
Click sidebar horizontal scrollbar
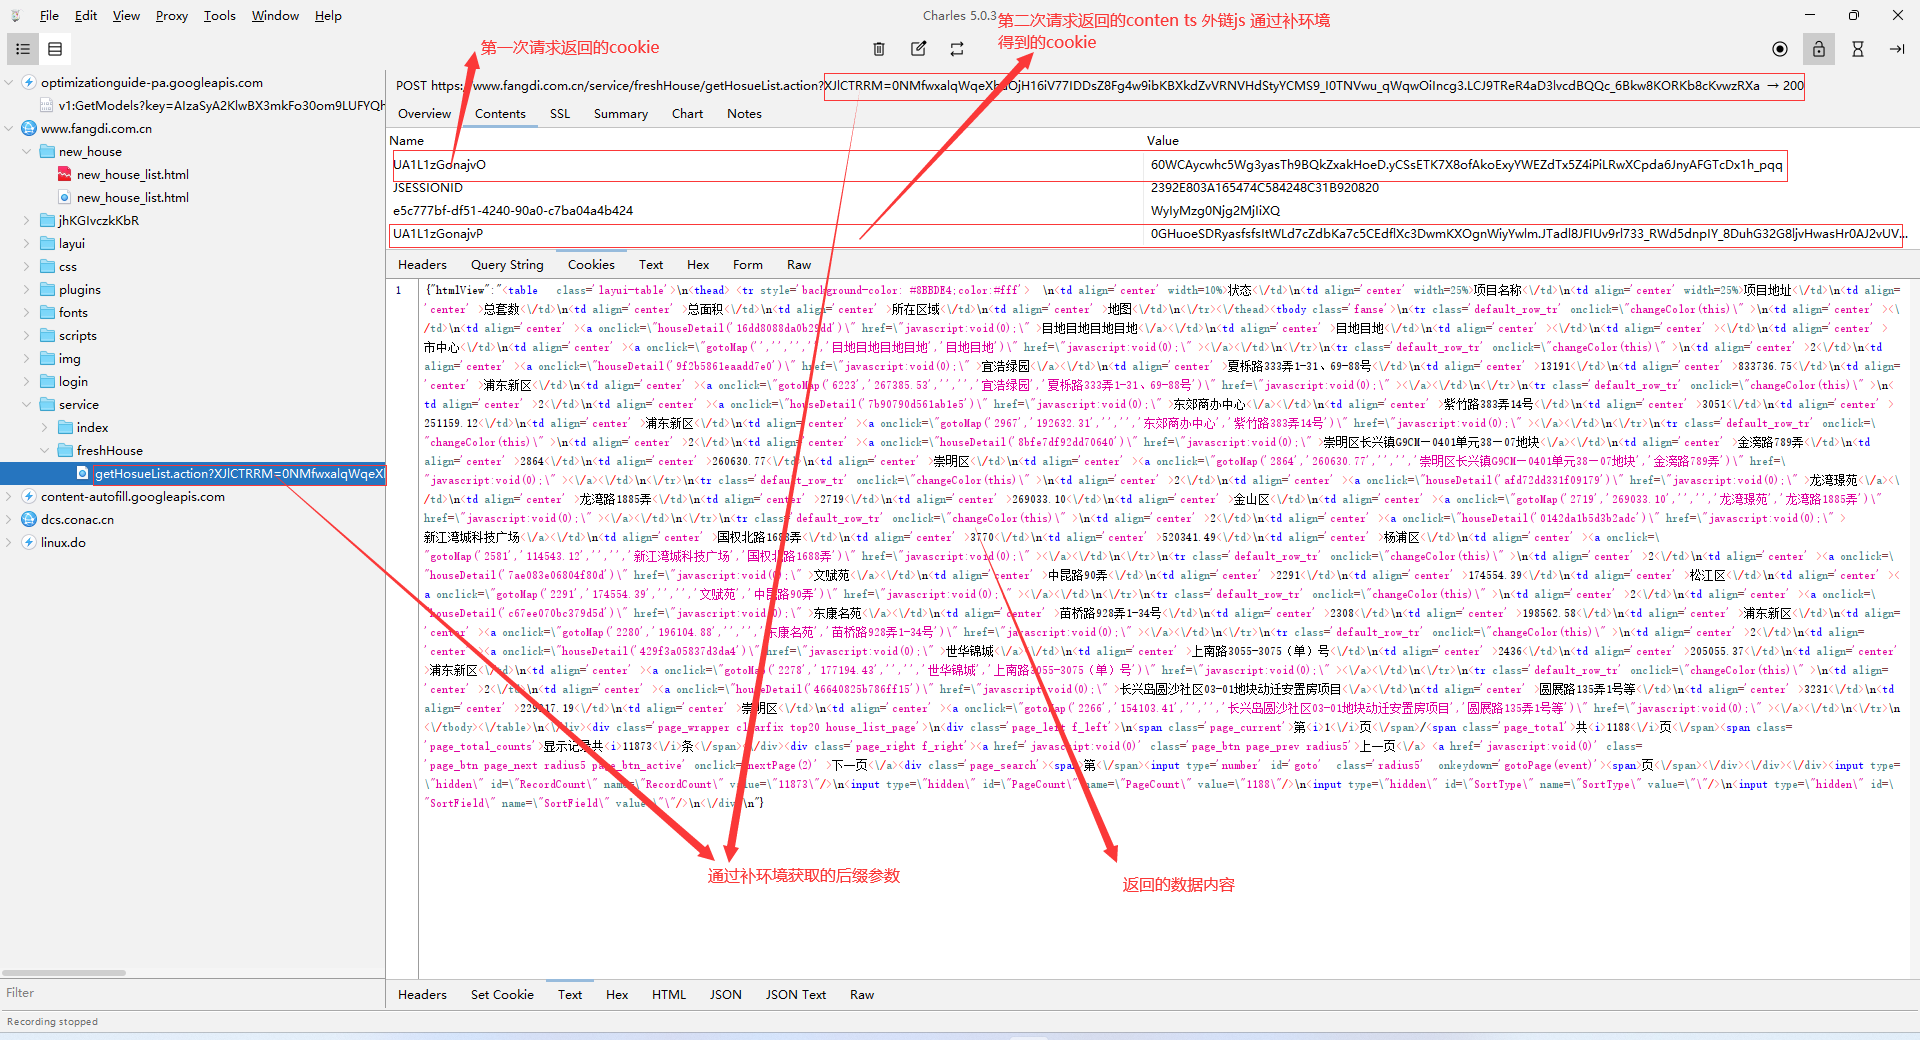point(64,972)
